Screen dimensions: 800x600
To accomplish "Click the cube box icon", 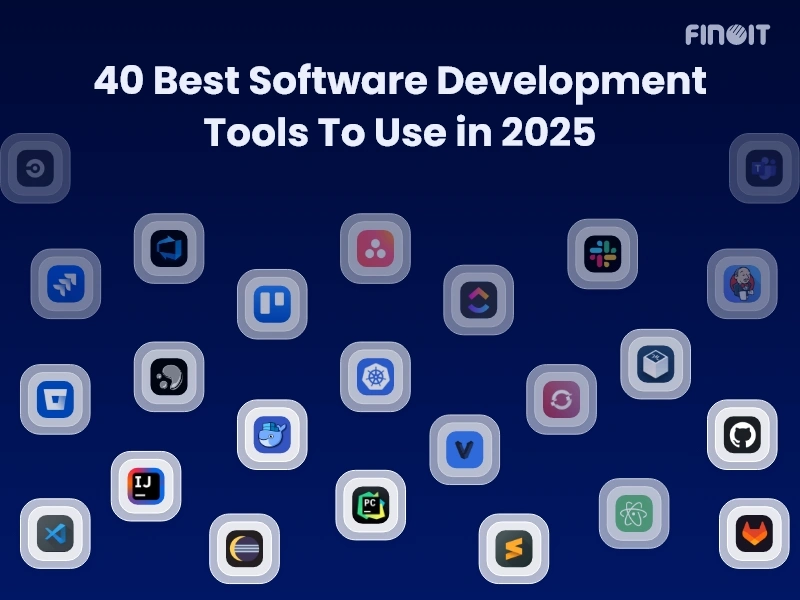I will pos(655,364).
